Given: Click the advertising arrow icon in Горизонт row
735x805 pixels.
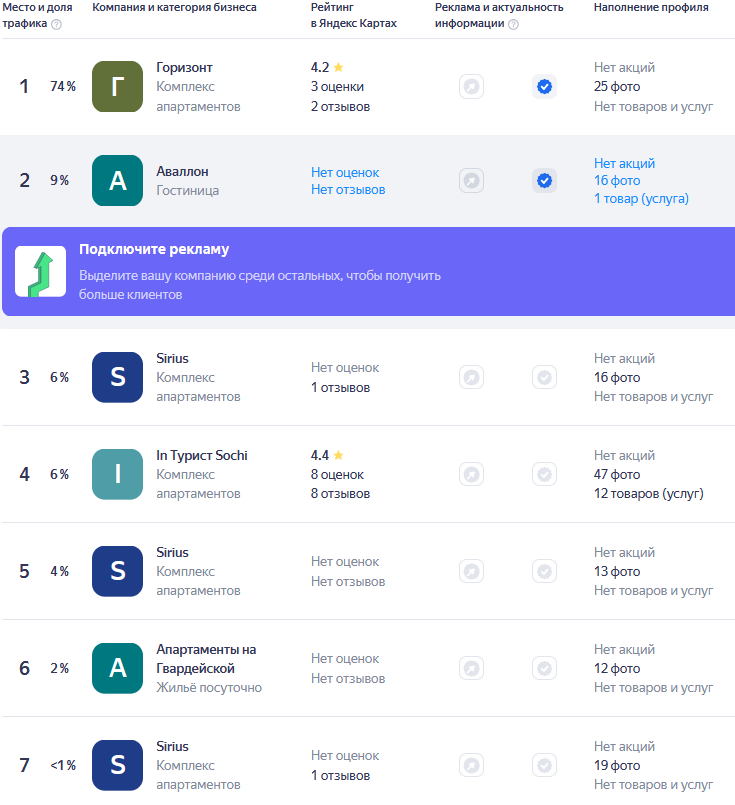Looking at the screenshot, I should pos(471,86).
